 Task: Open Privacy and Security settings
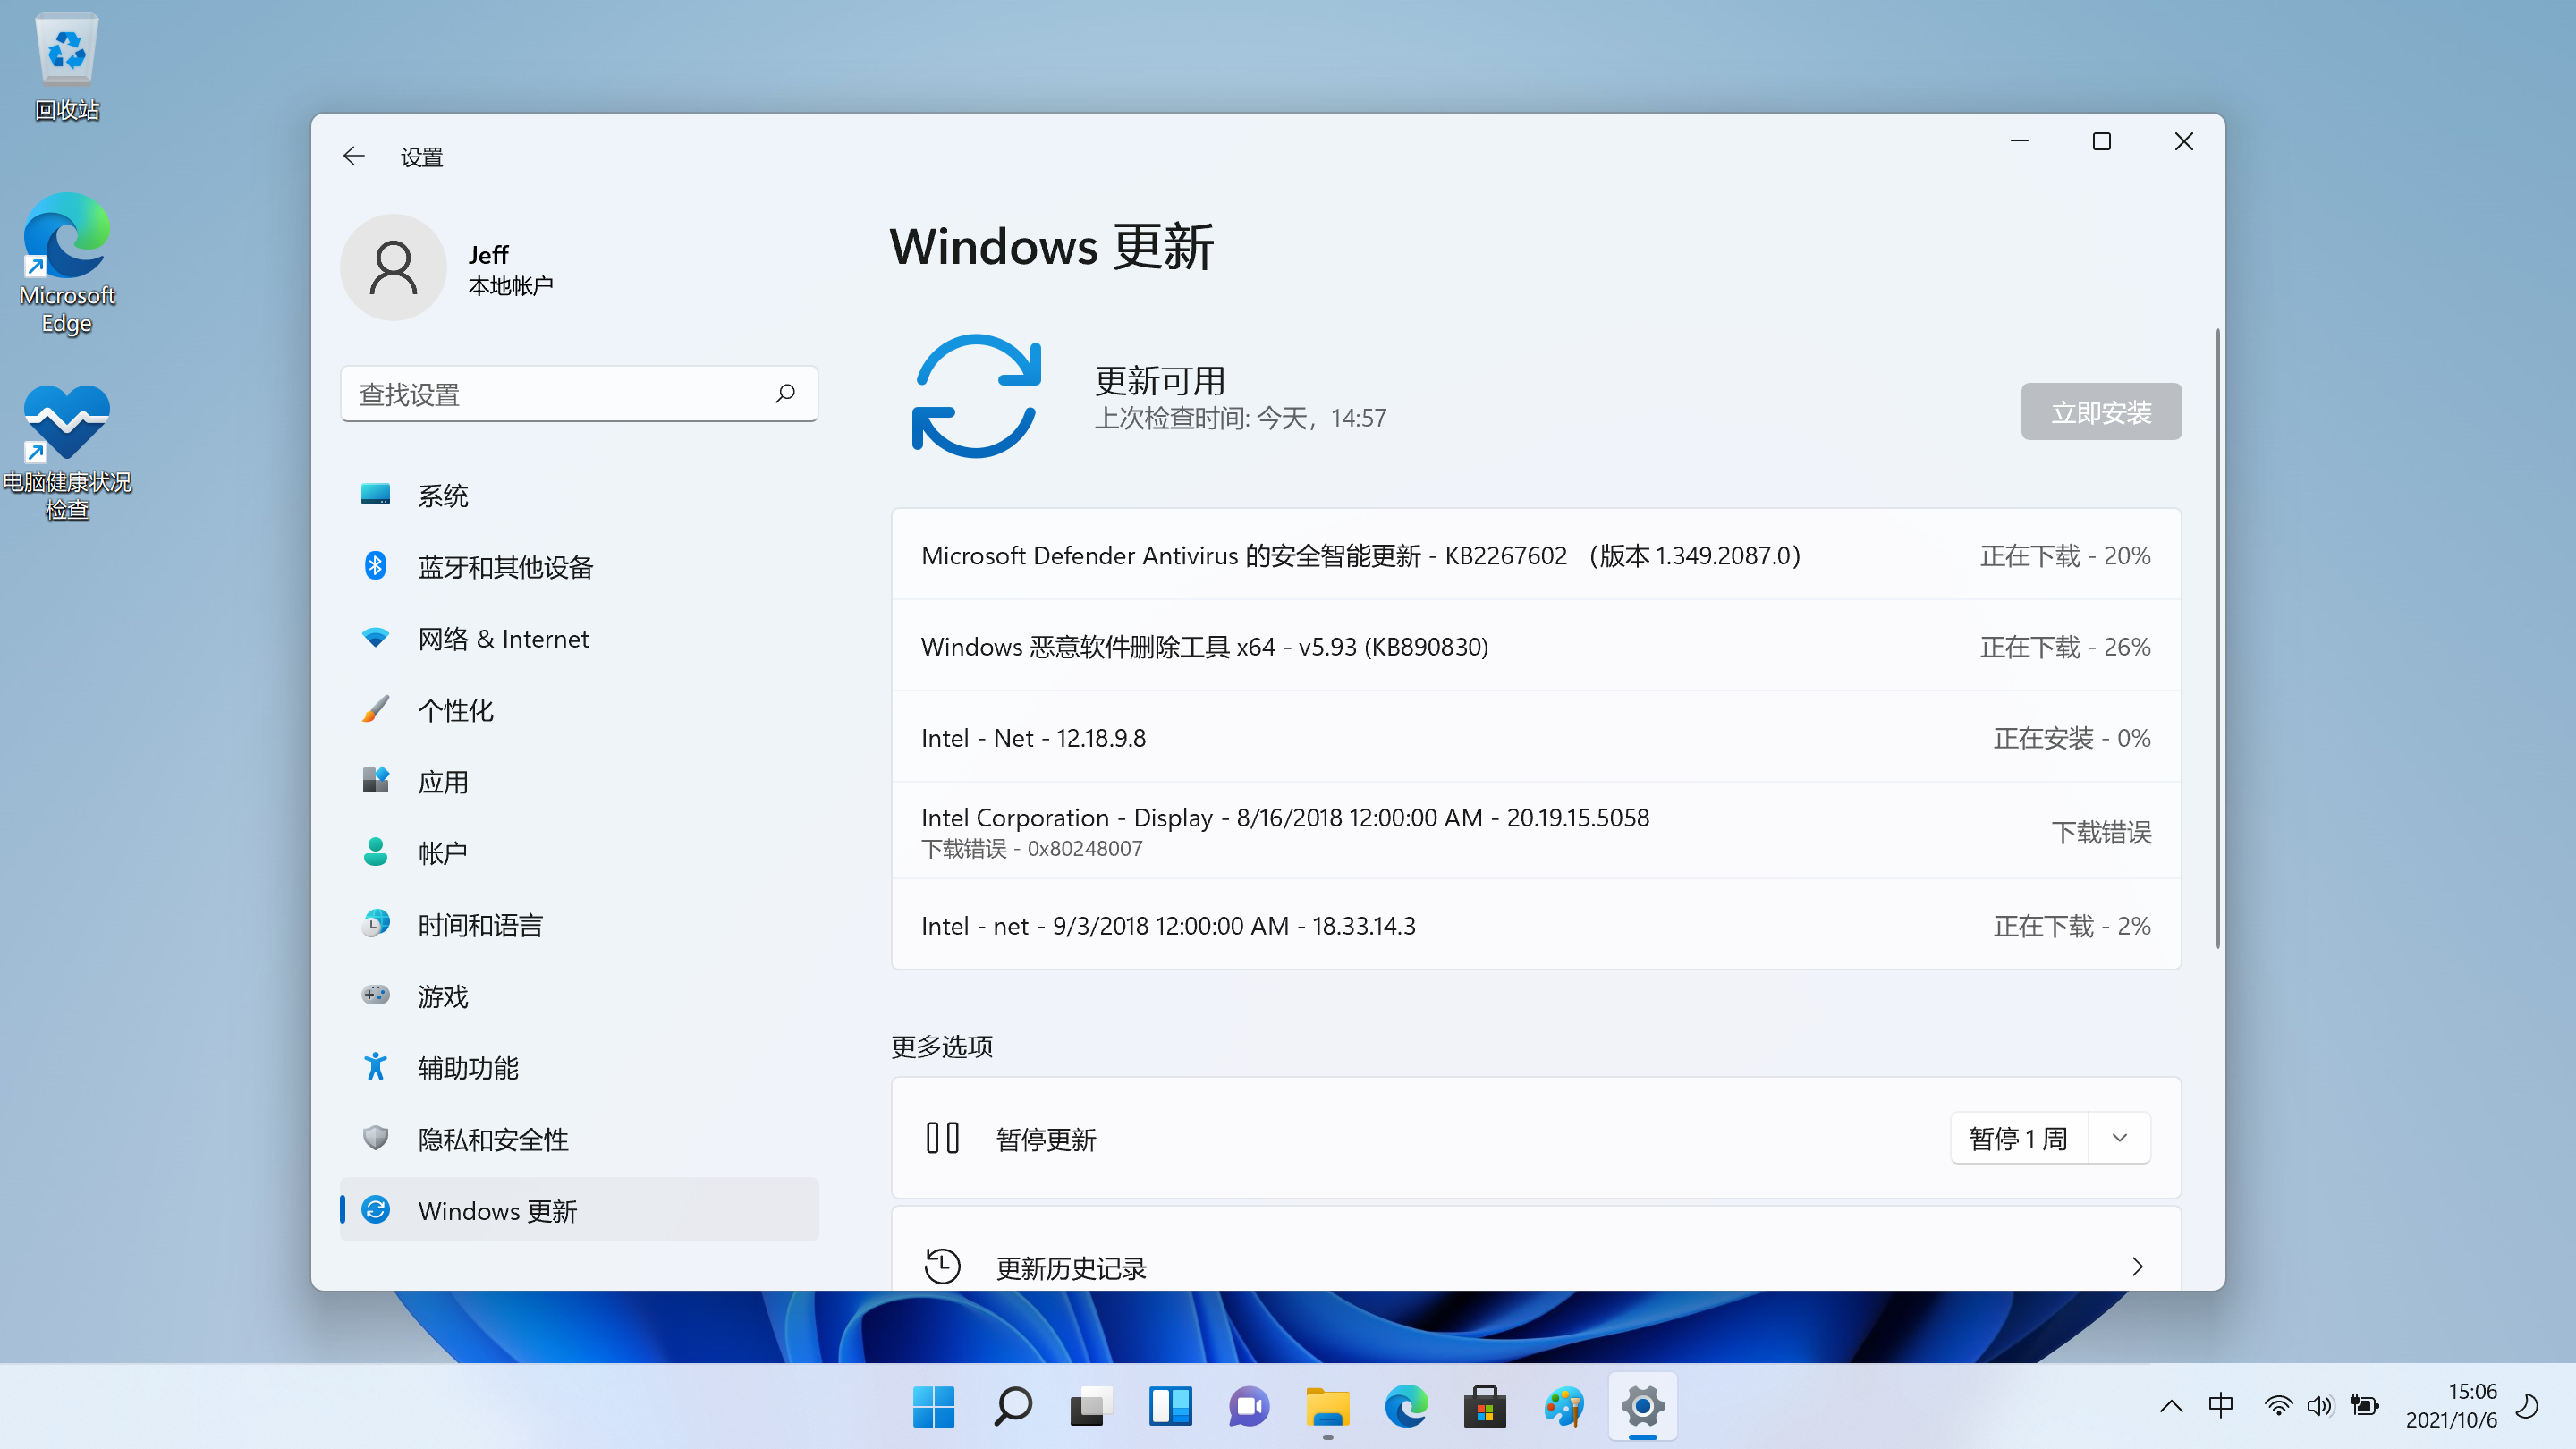point(494,1138)
